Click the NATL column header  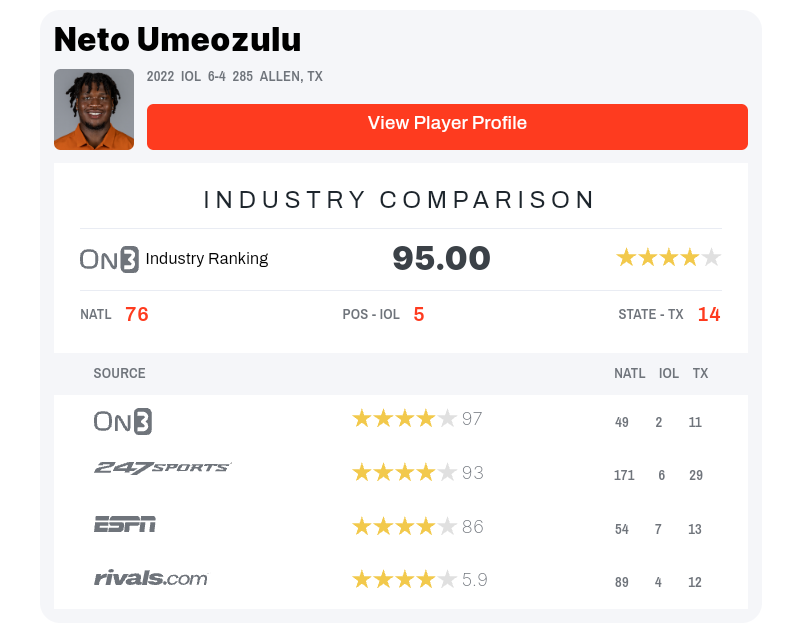tap(629, 373)
